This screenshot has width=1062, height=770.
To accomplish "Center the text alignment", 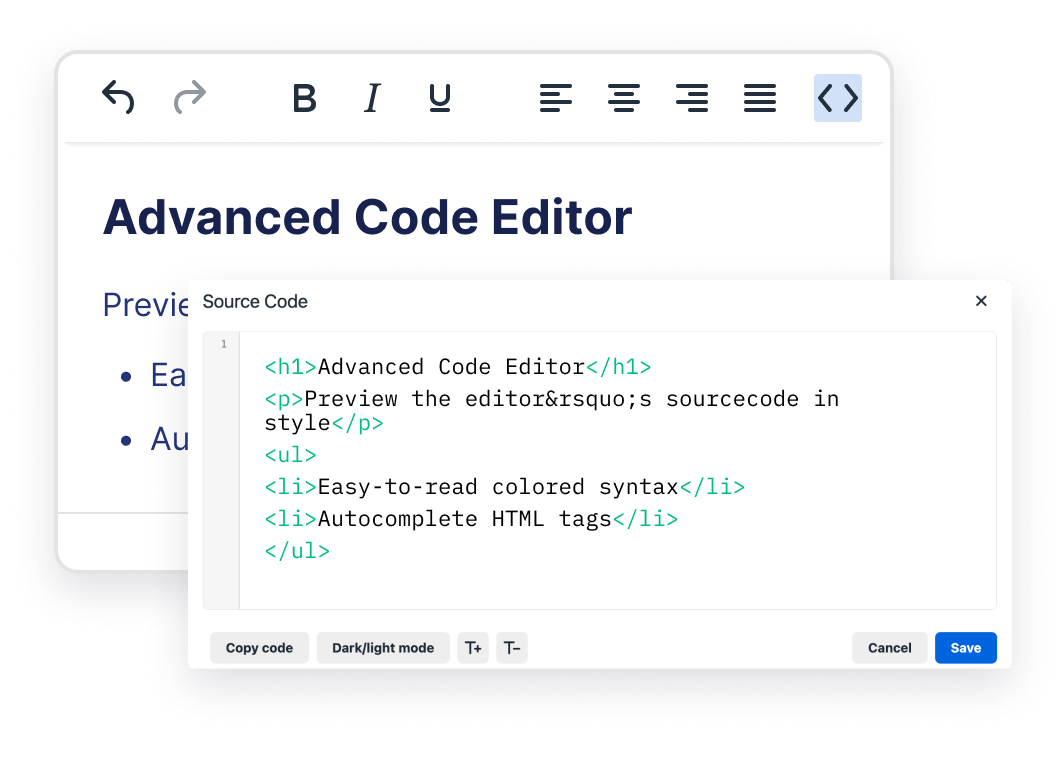I will 624,98.
